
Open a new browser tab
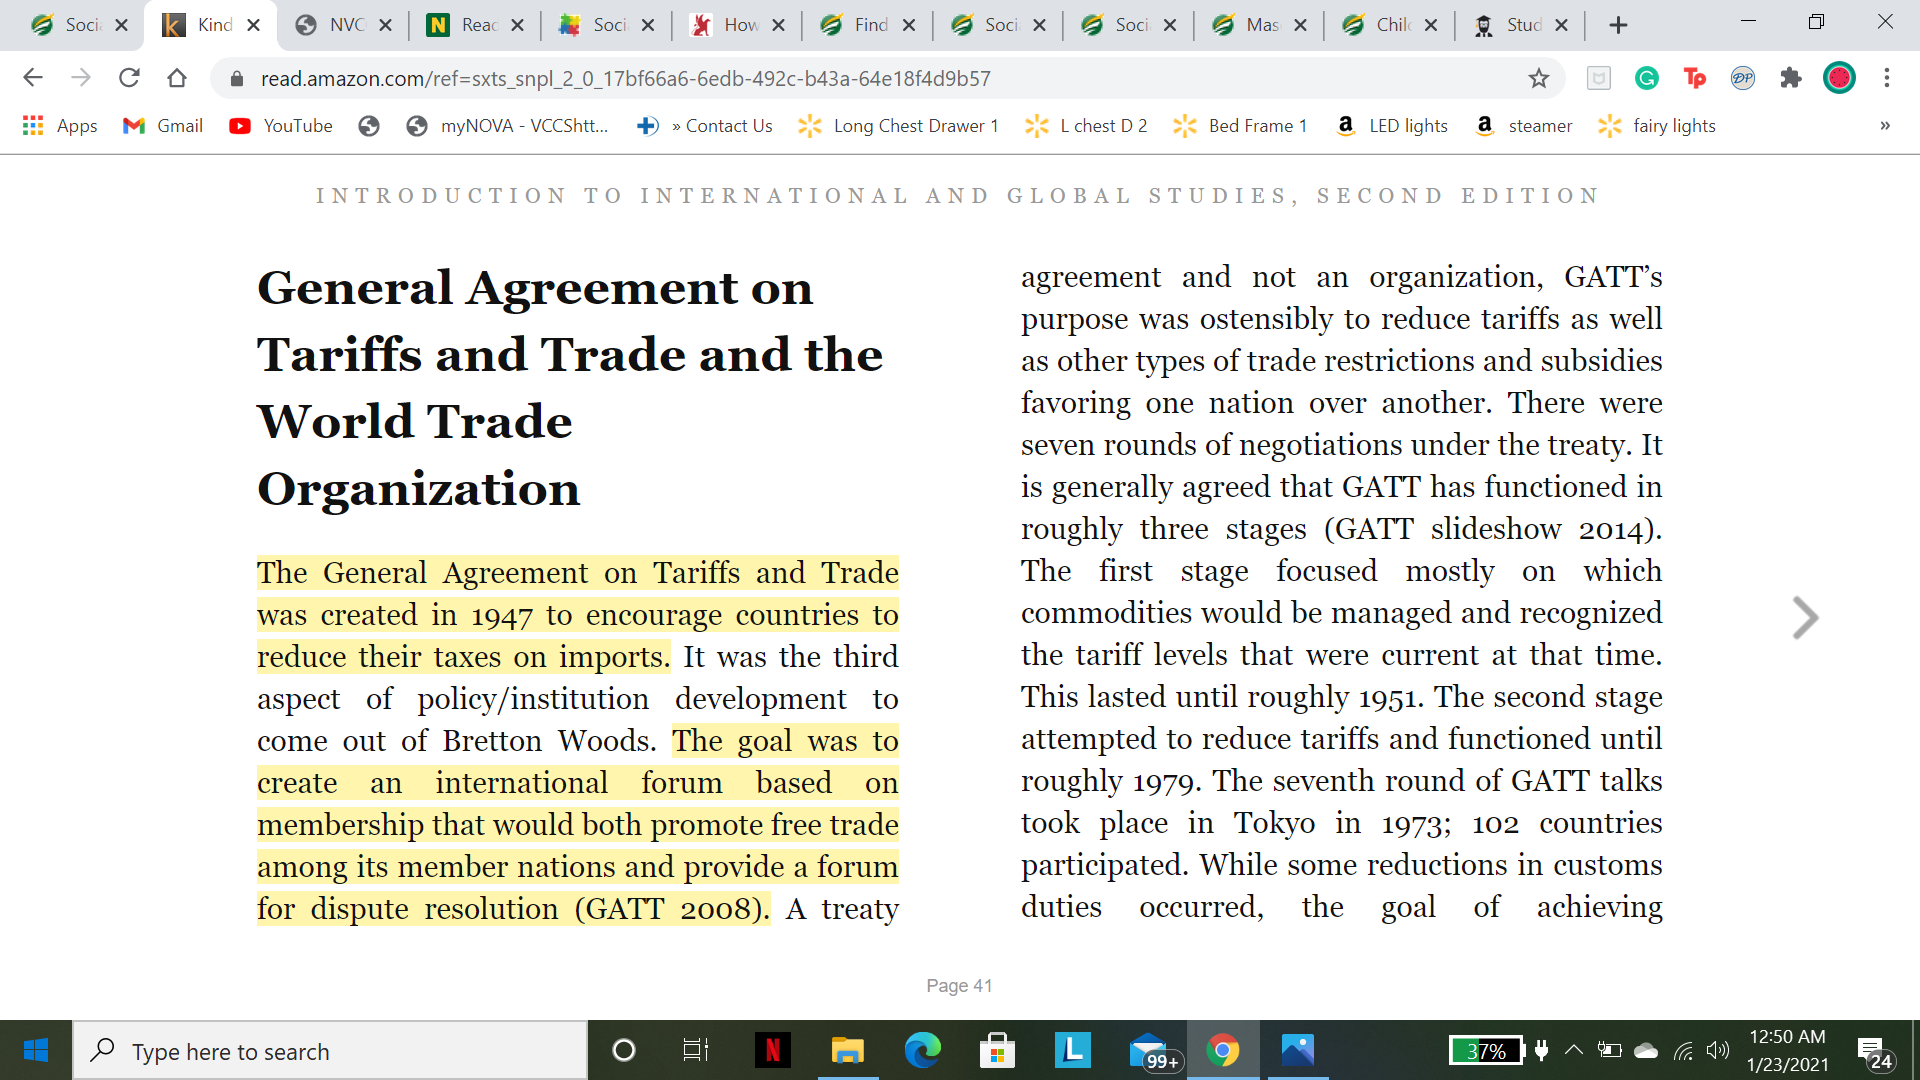pyautogui.click(x=1618, y=25)
